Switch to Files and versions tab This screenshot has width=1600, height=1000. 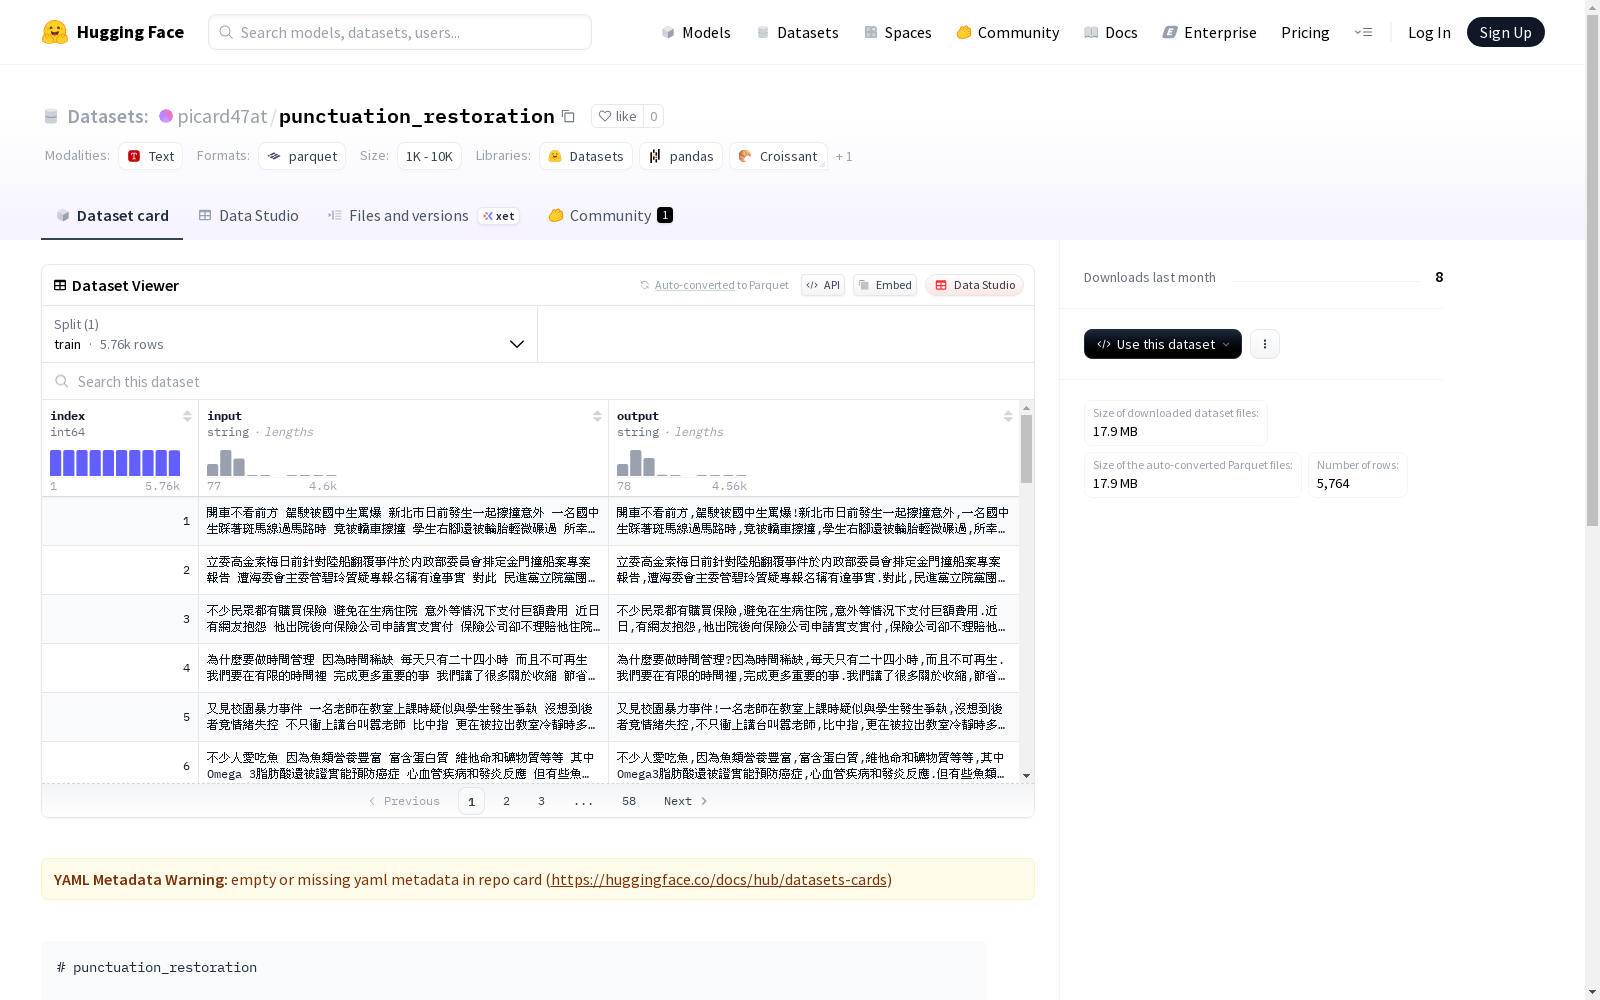click(423, 216)
